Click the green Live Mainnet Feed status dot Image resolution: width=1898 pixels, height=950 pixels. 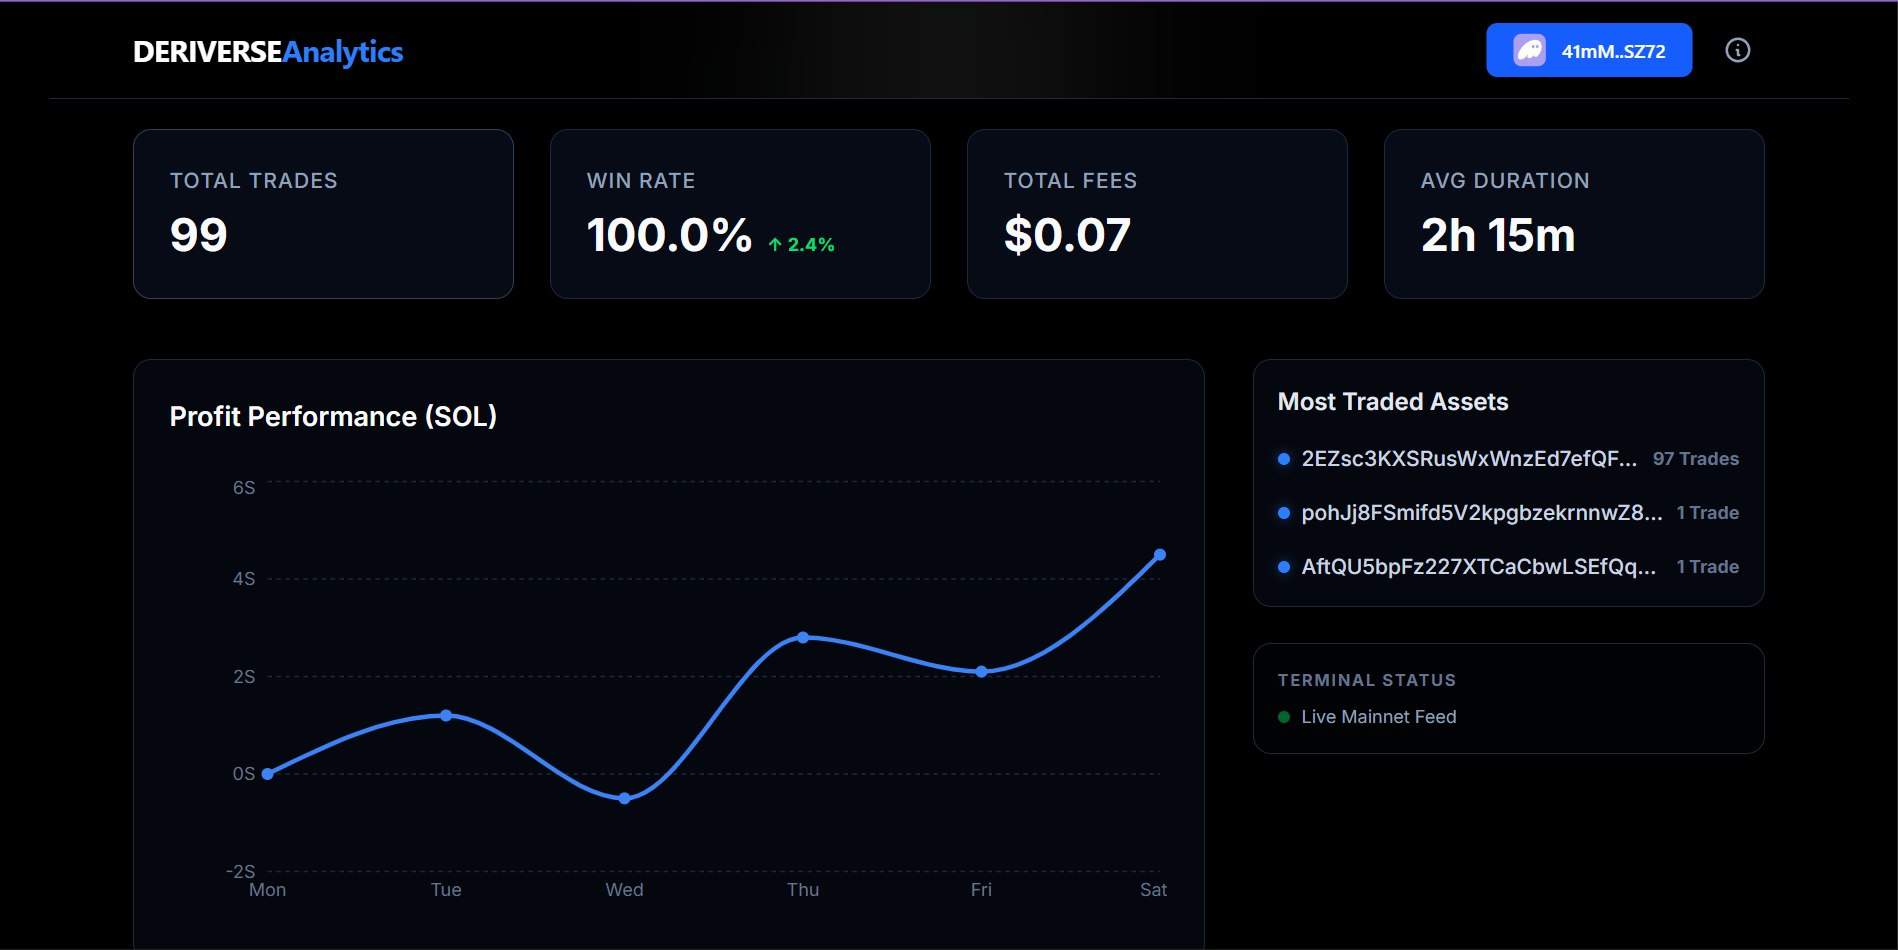click(1284, 717)
